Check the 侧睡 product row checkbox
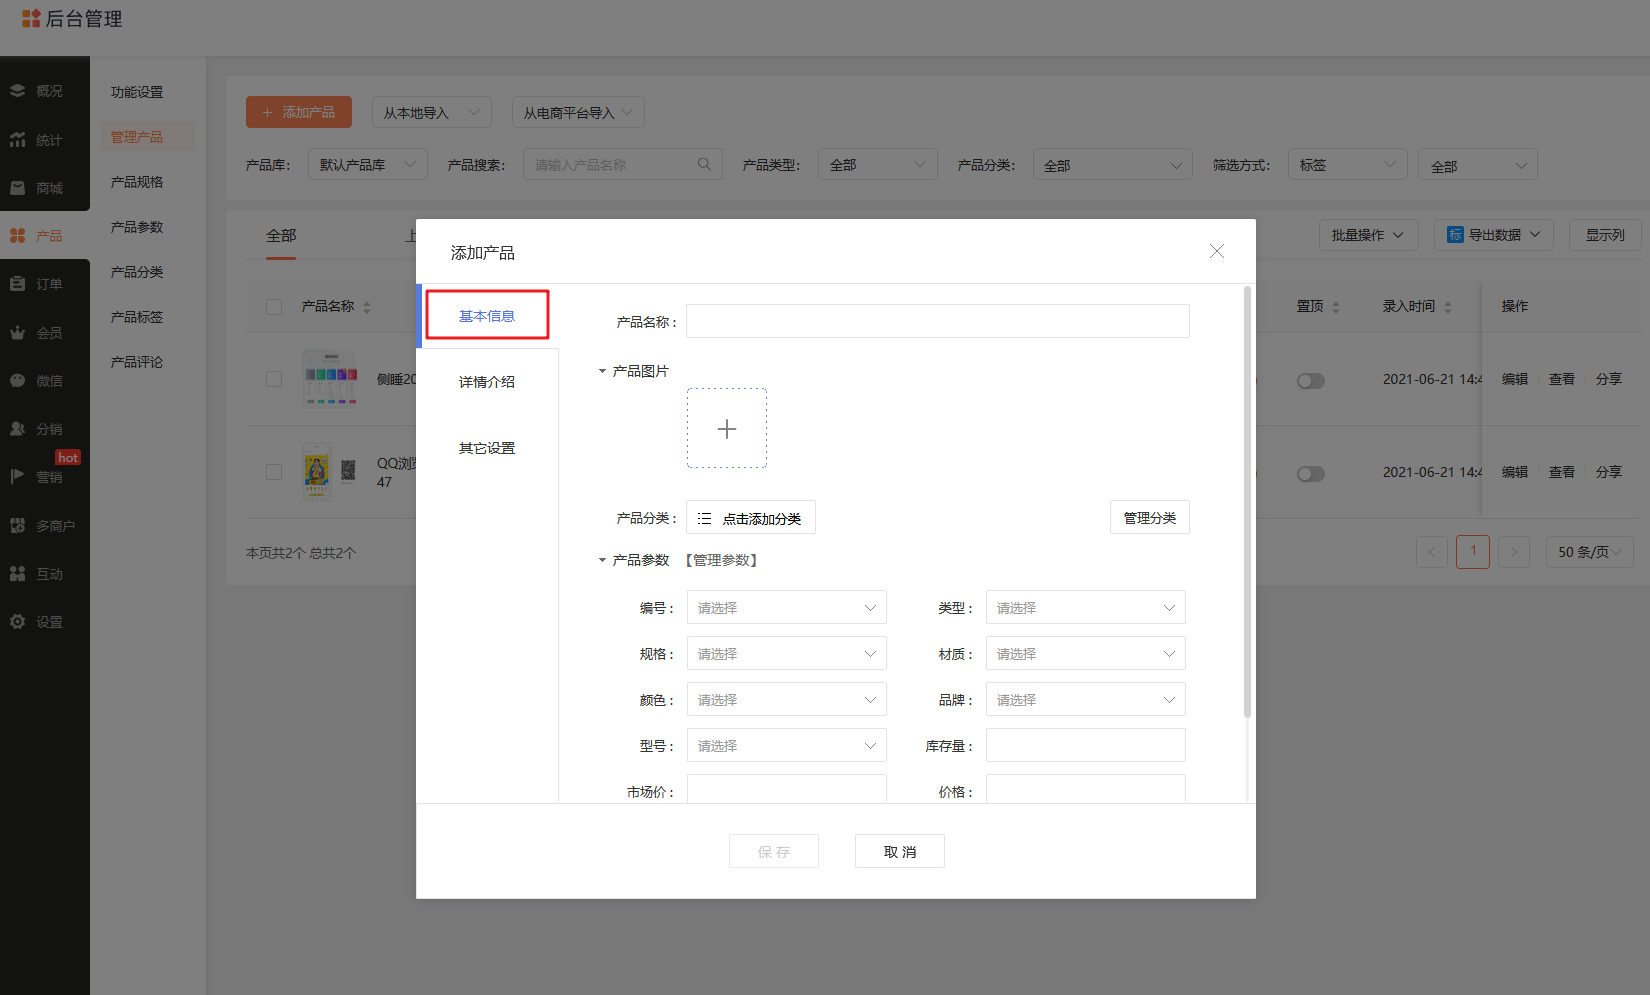The width and height of the screenshot is (1650, 995). [x=274, y=379]
